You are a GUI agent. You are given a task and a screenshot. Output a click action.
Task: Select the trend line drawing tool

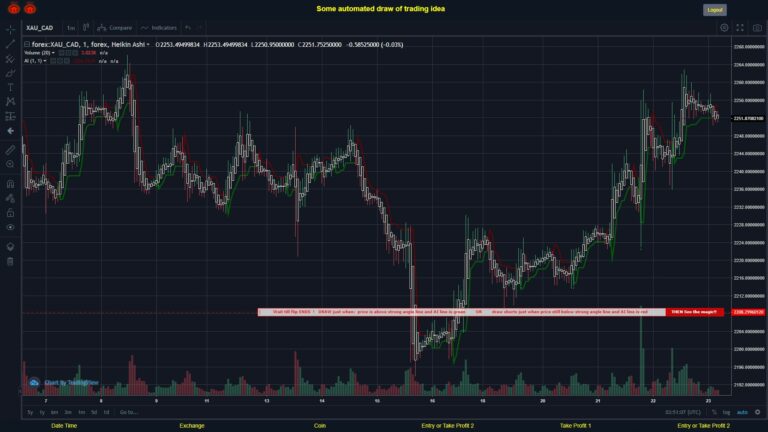(x=10, y=44)
